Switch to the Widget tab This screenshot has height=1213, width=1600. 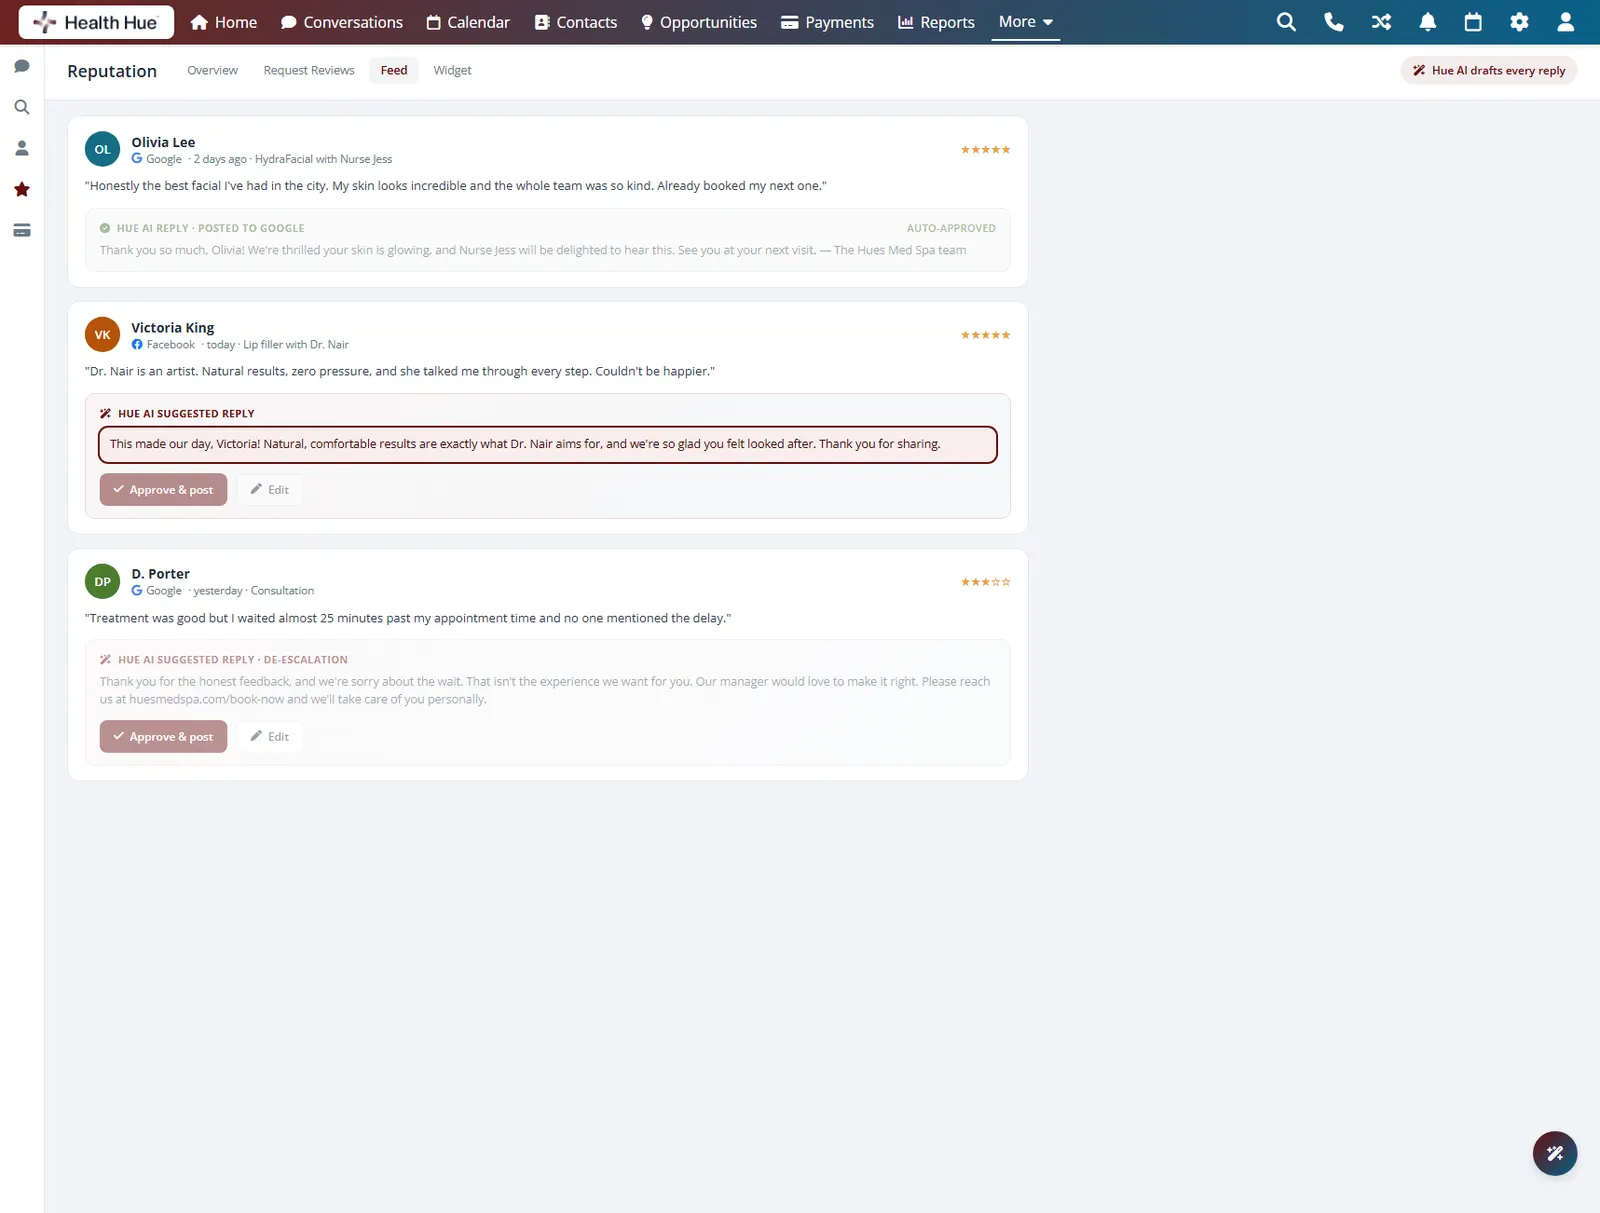point(452,70)
